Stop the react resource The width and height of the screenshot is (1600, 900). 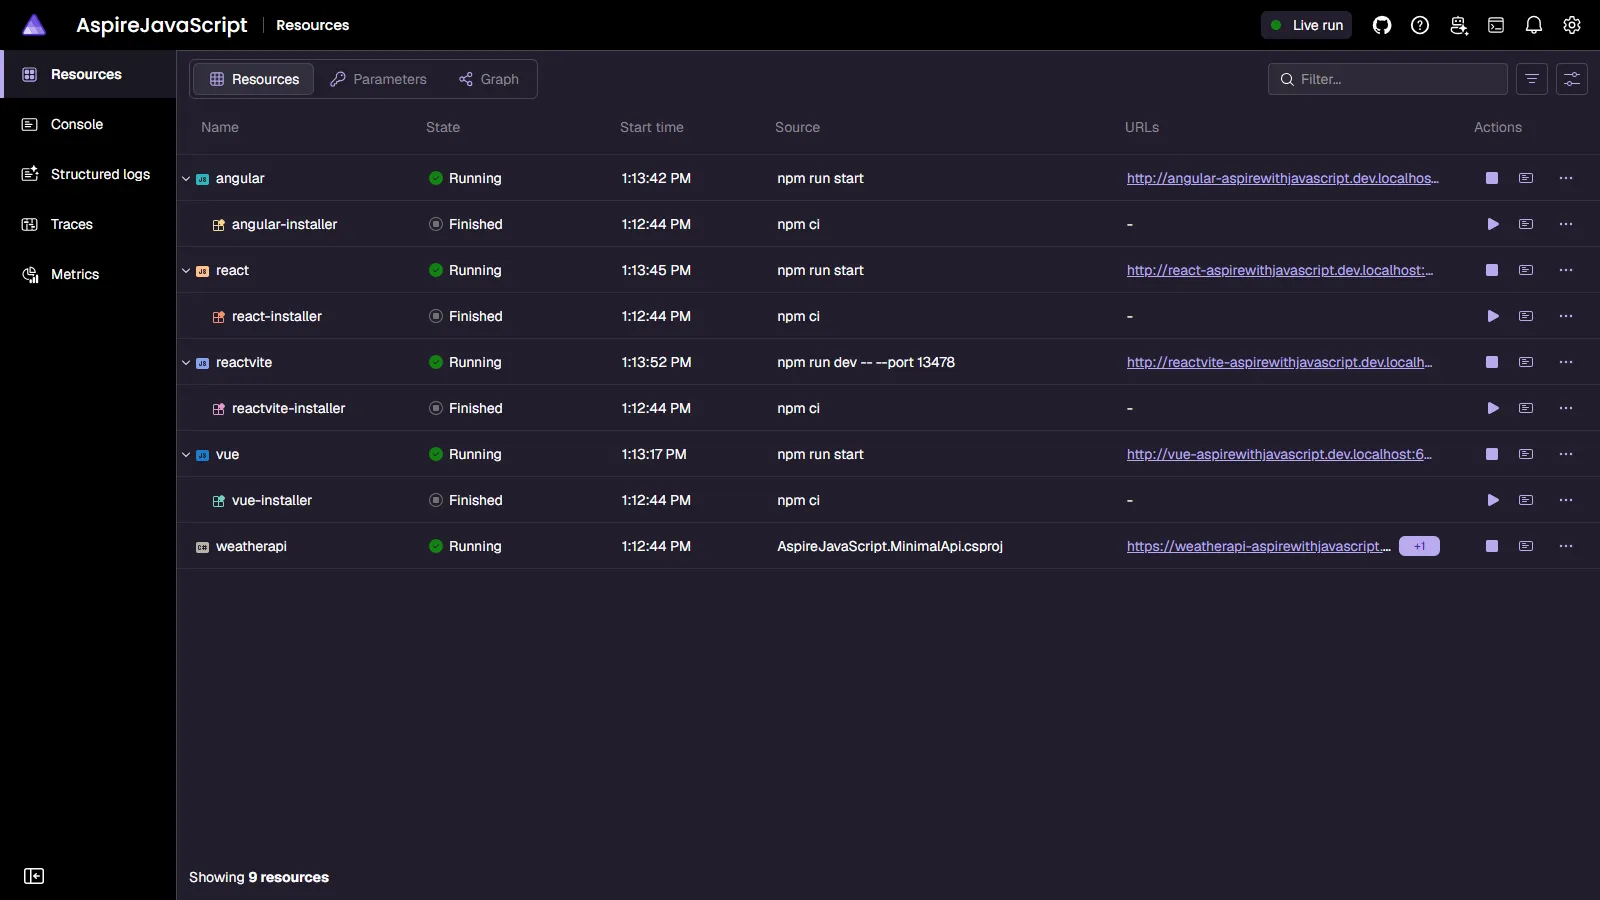[1492, 270]
